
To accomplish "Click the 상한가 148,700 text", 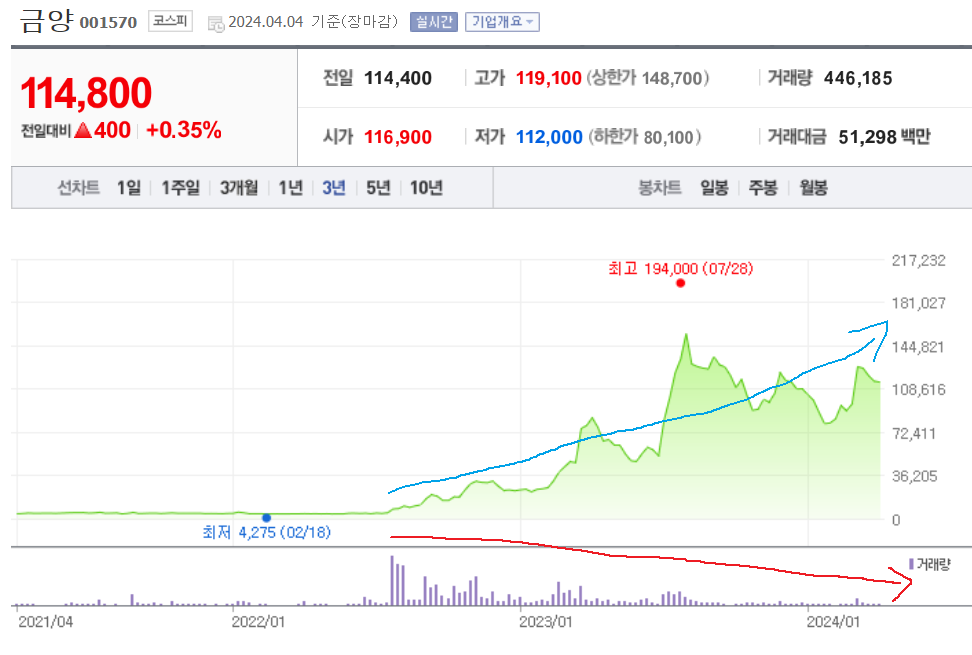I will click(648, 78).
